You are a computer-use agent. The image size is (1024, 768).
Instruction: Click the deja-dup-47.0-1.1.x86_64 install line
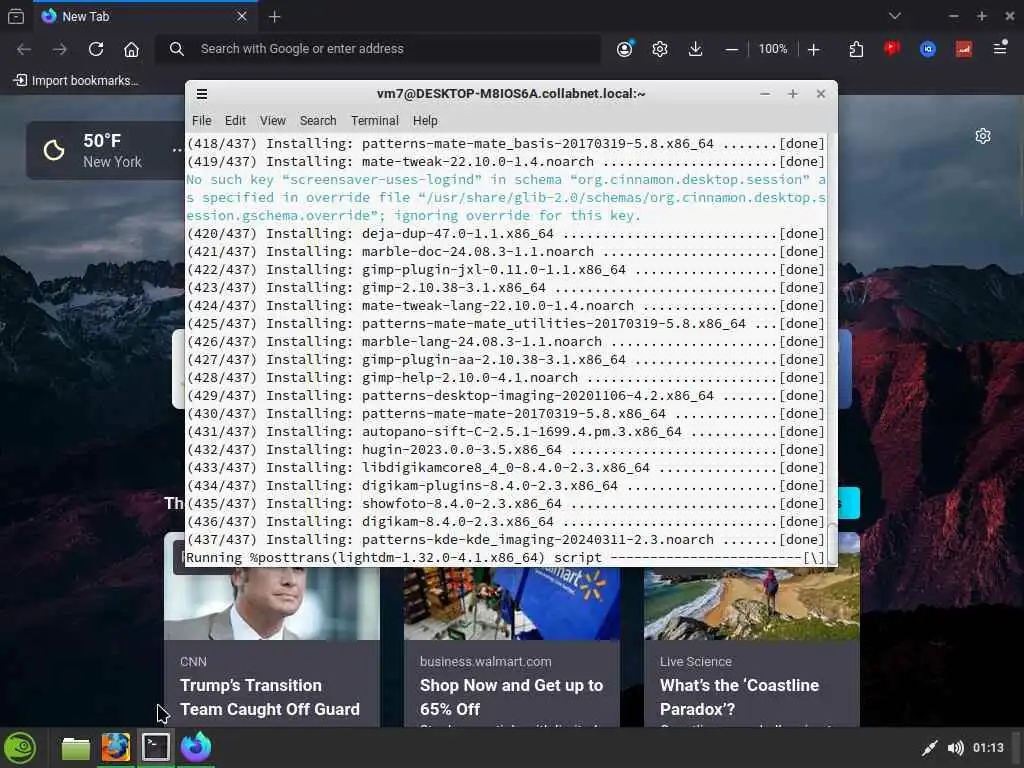coord(505,234)
